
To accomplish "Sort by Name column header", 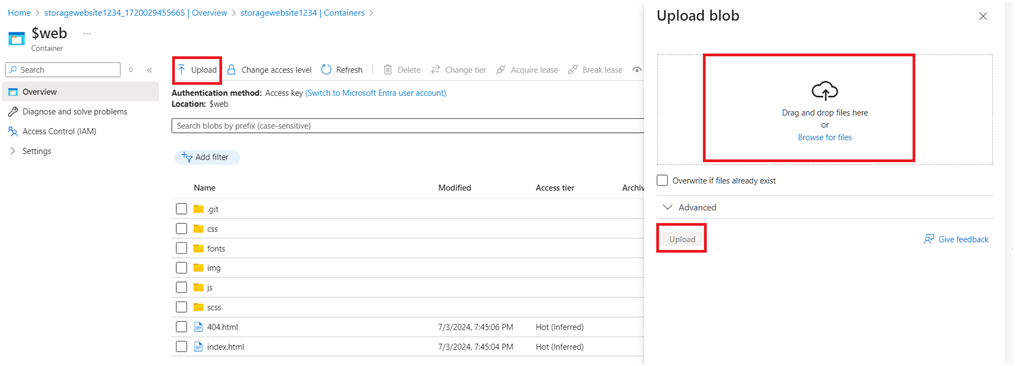I will [x=205, y=188].
